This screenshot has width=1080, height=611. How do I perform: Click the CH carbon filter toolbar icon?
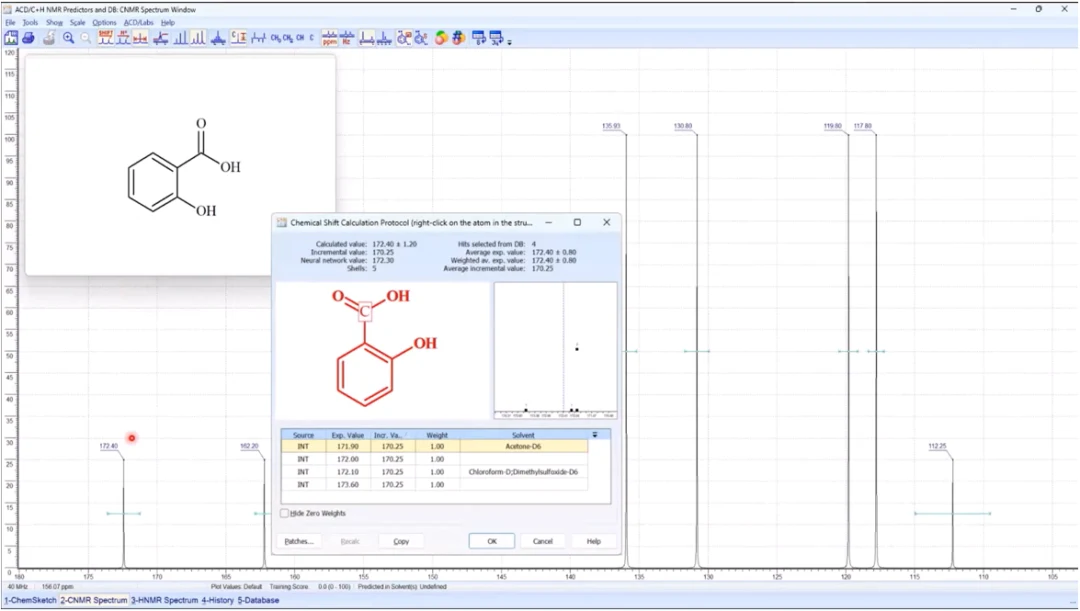300,39
